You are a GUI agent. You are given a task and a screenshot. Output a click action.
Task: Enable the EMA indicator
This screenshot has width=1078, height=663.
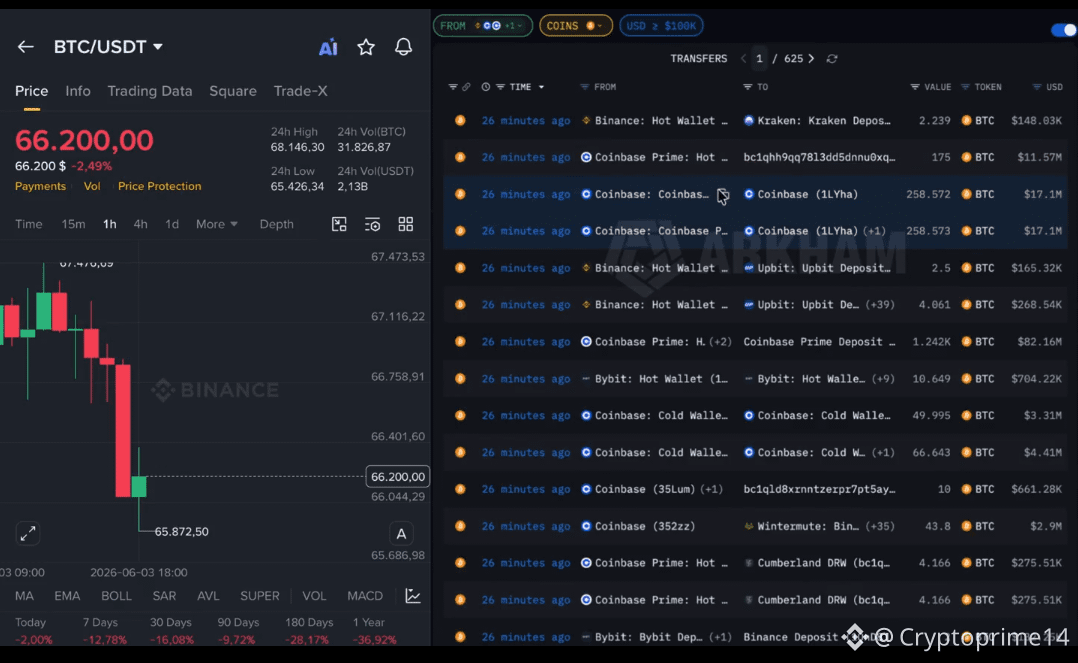(67, 596)
